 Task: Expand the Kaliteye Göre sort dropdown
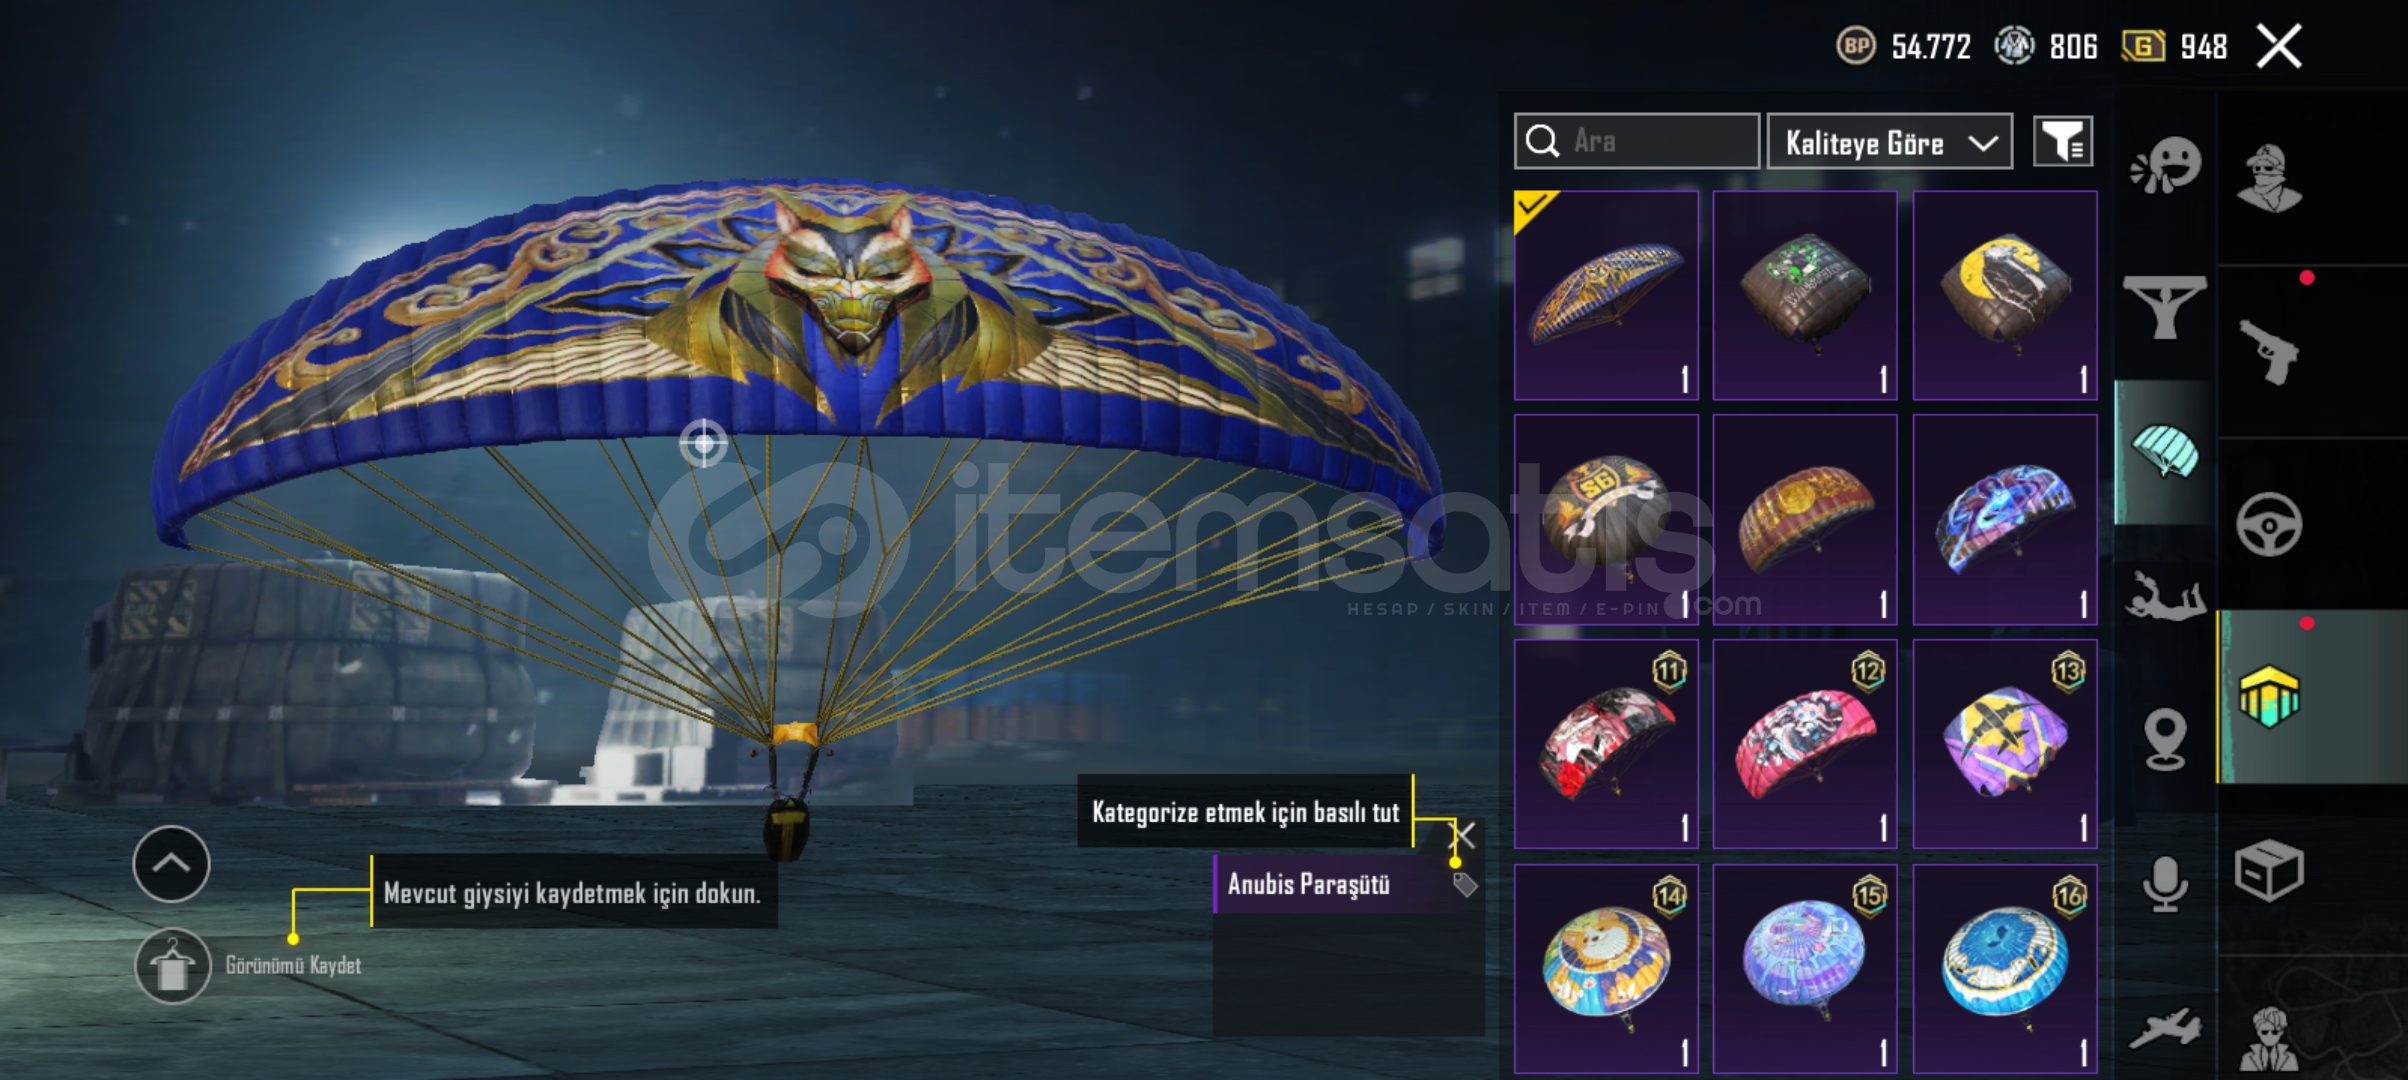click(1889, 142)
